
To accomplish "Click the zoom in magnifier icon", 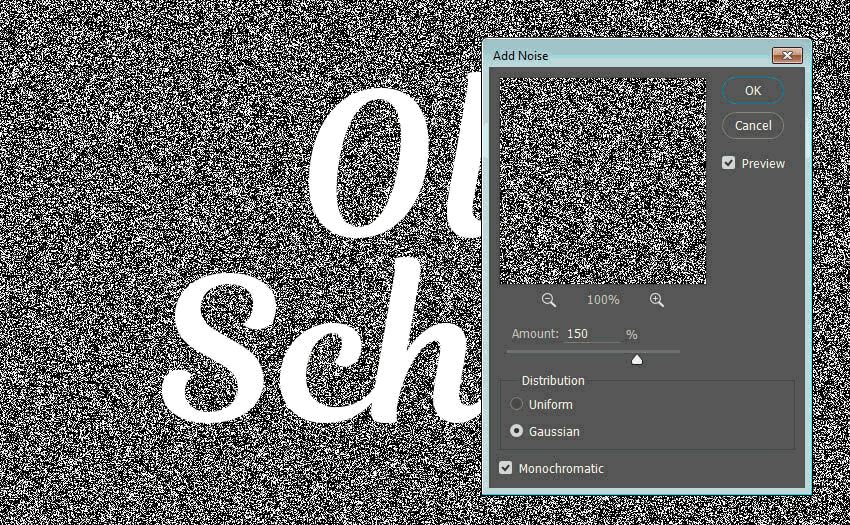I will tap(656, 300).
